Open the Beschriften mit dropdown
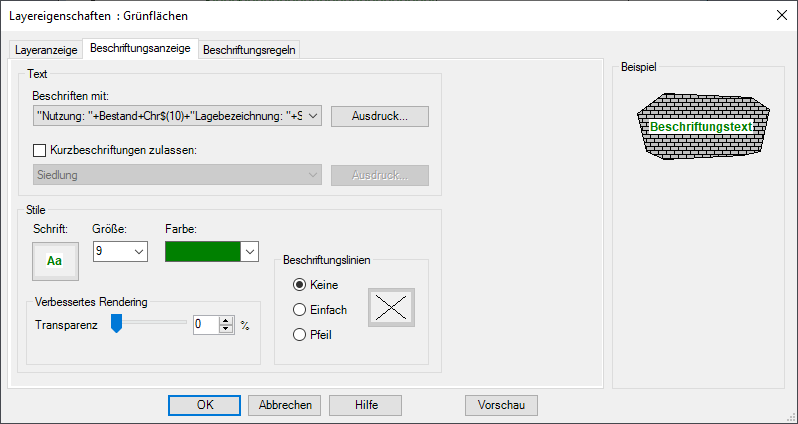Image resolution: width=798 pixels, height=424 pixels. pyautogui.click(x=177, y=116)
